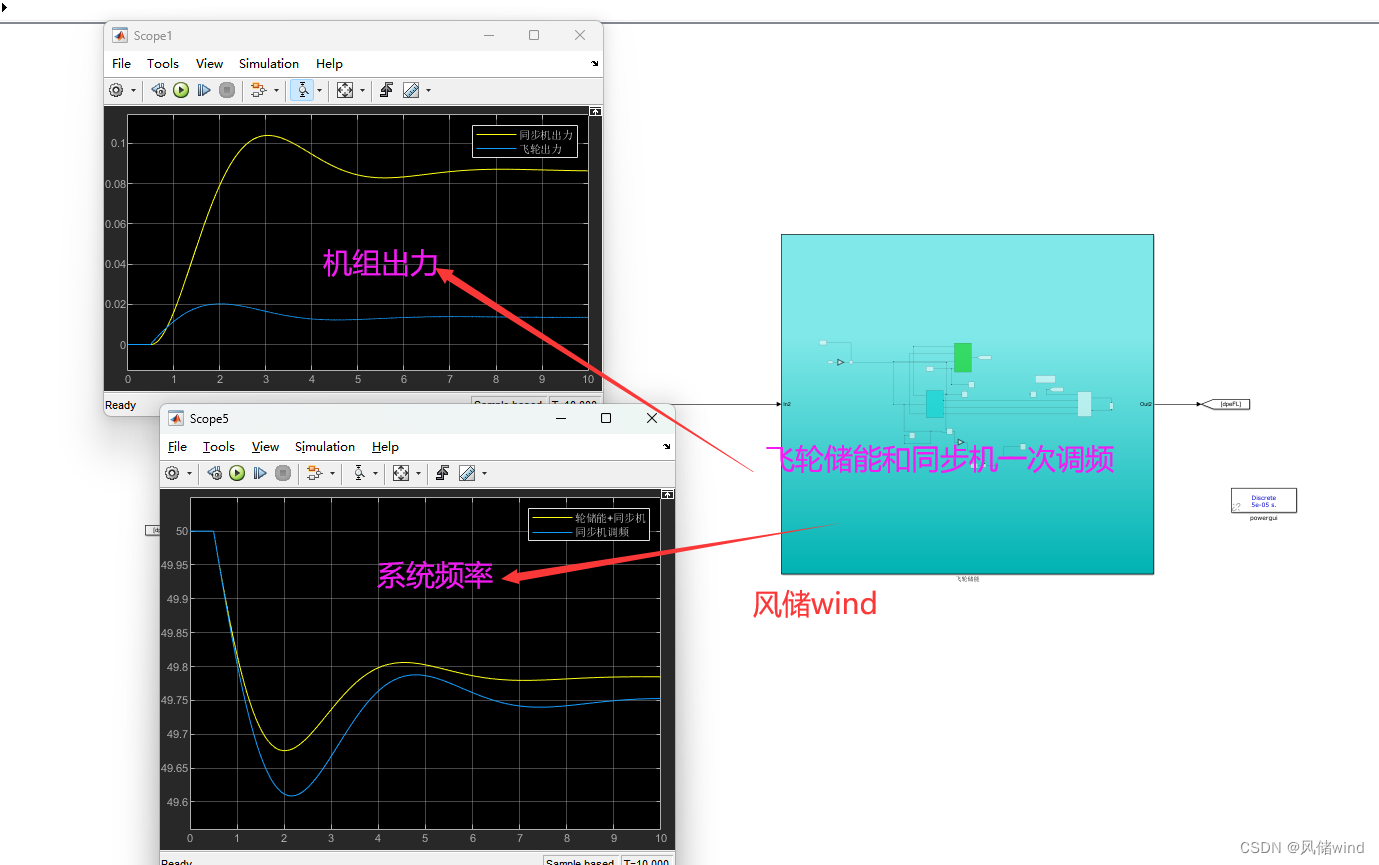Screen dimensions: 1379x865
Task: Click the Stop button in Scope5 toolbar
Action: [x=283, y=473]
